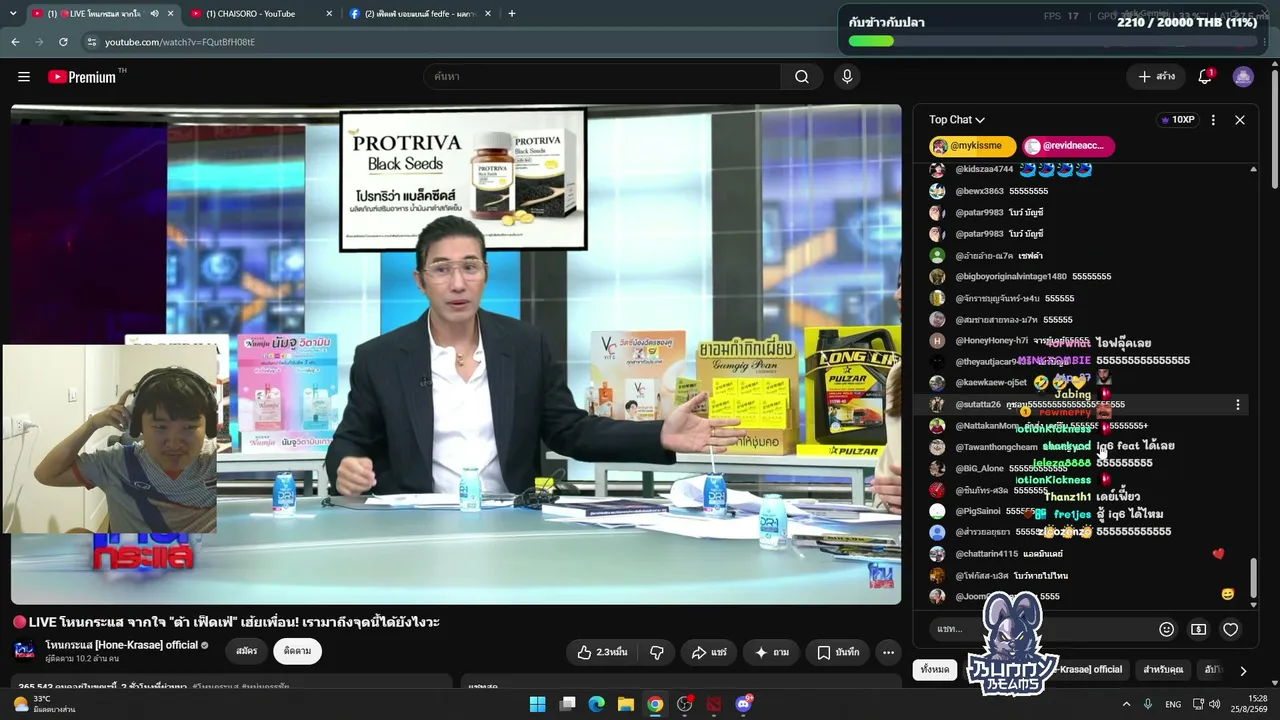The image size is (1280, 720).
Task: Open the Windows Start menu
Action: pos(537,704)
